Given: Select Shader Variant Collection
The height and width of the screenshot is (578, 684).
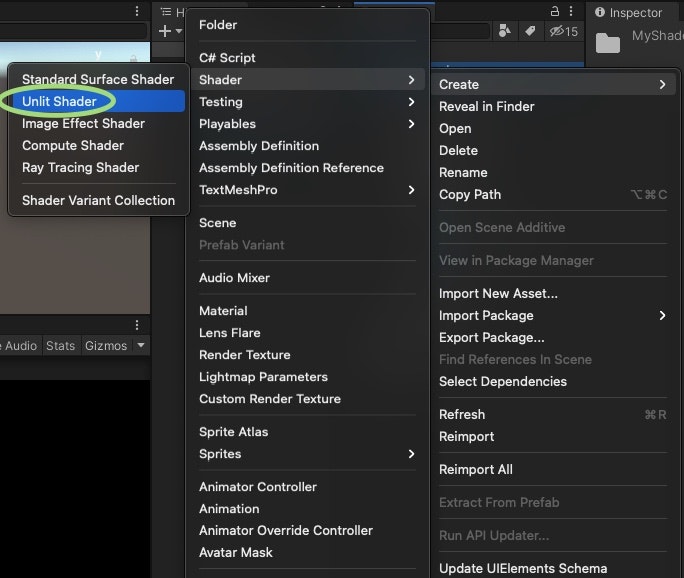Looking at the screenshot, I should 98,200.
